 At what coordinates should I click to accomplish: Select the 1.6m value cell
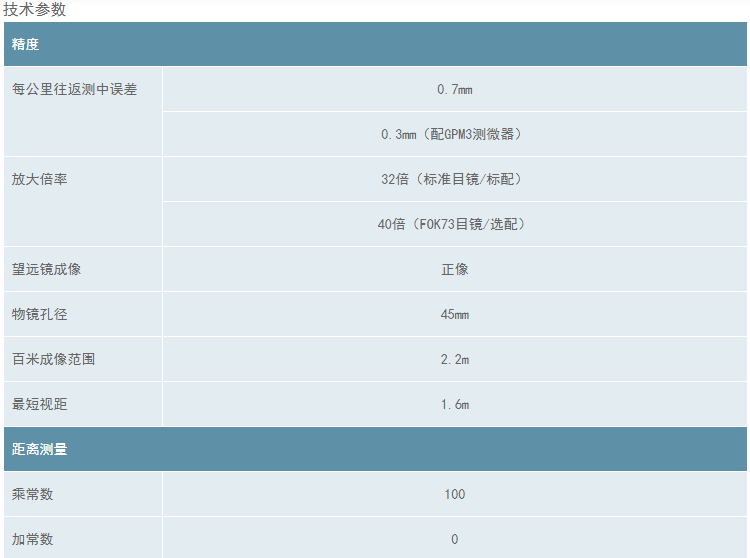(x=454, y=405)
